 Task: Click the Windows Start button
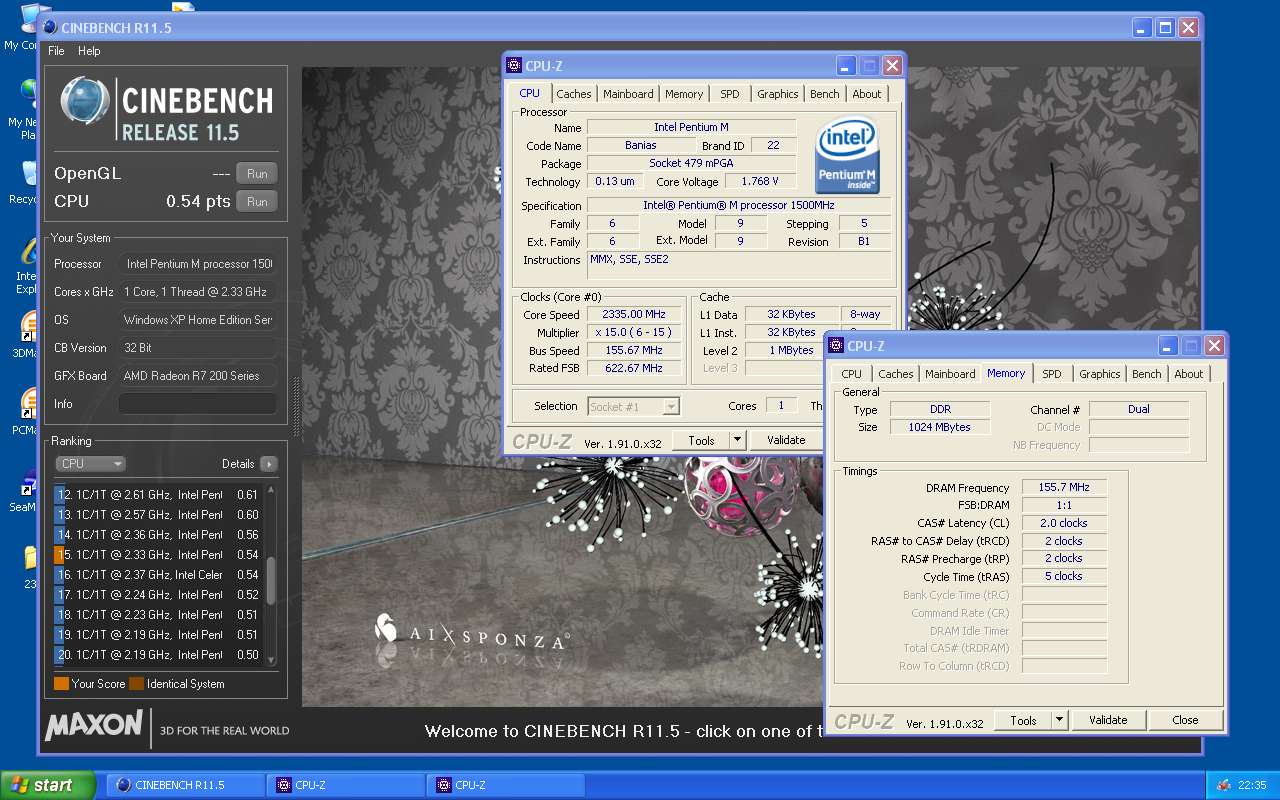48,785
